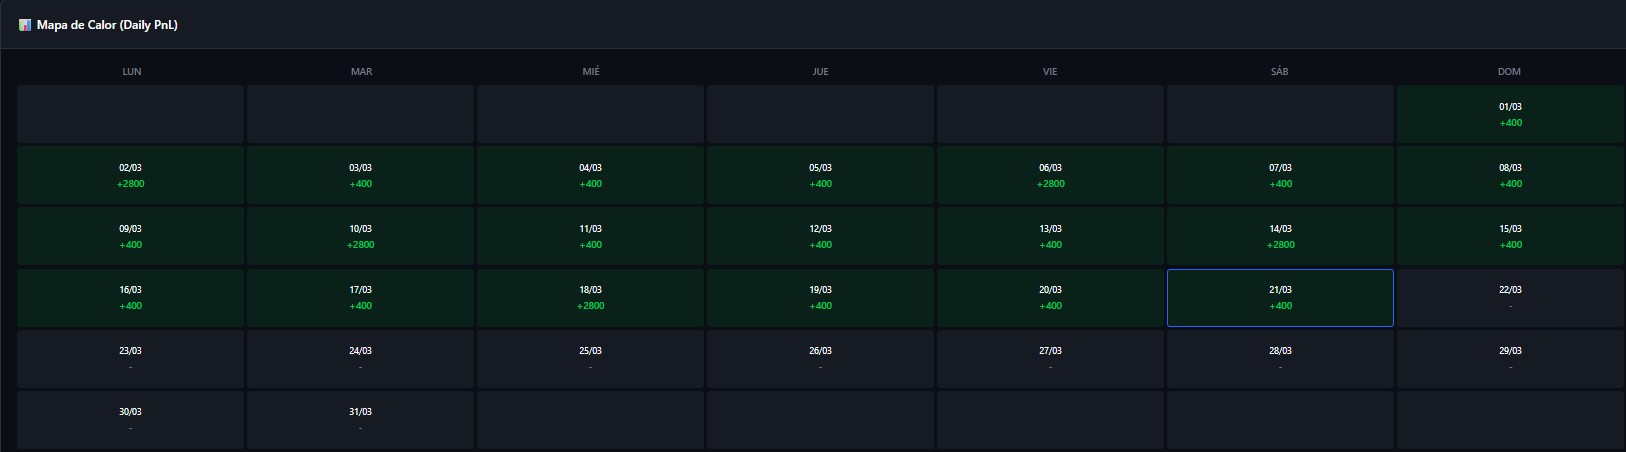Open the 27/03 calendar cell

pyautogui.click(x=1050, y=358)
